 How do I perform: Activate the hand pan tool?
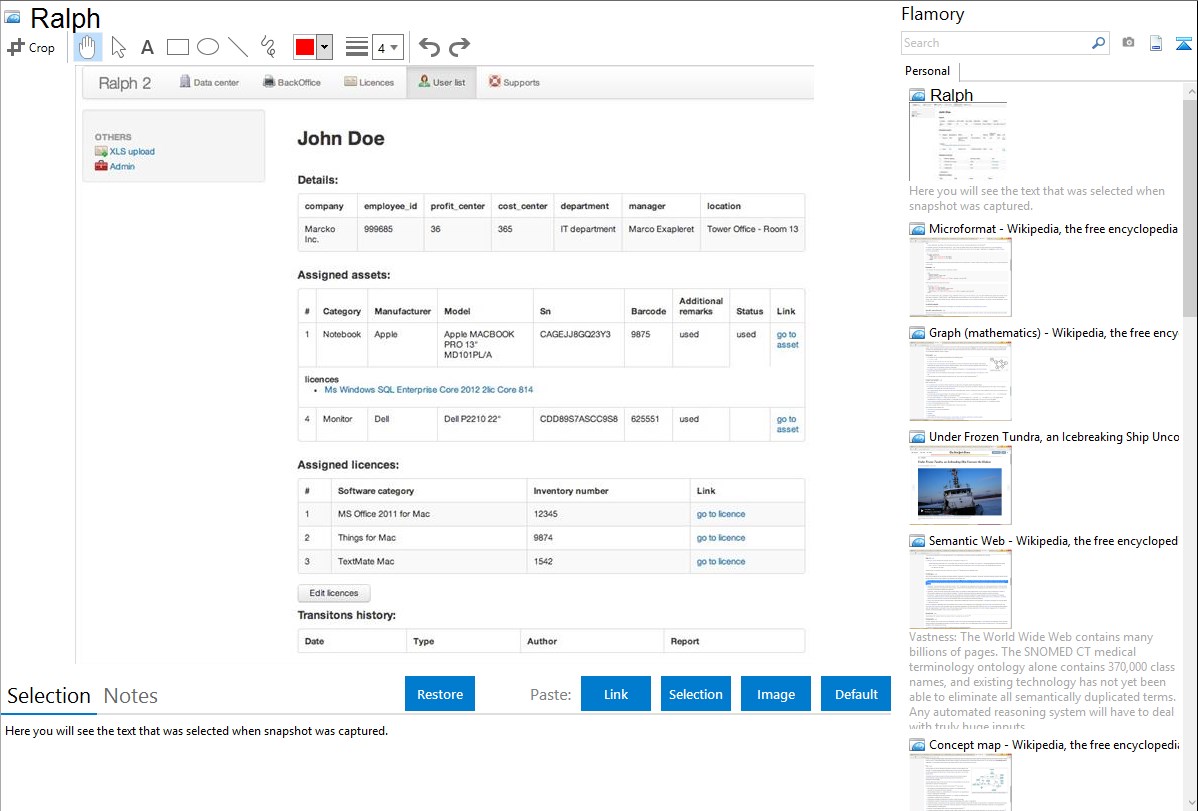(x=88, y=47)
